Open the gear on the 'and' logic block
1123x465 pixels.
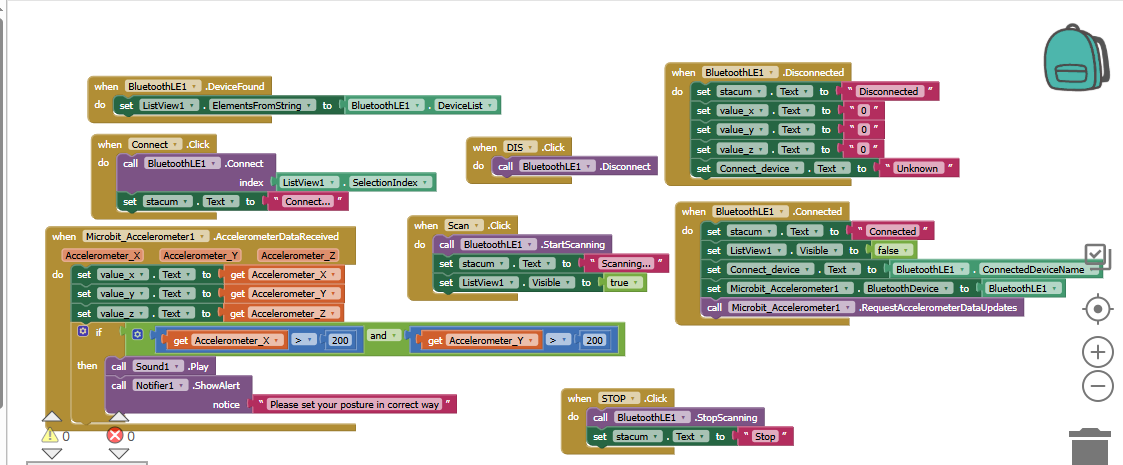pyautogui.click(x=137, y=334)
